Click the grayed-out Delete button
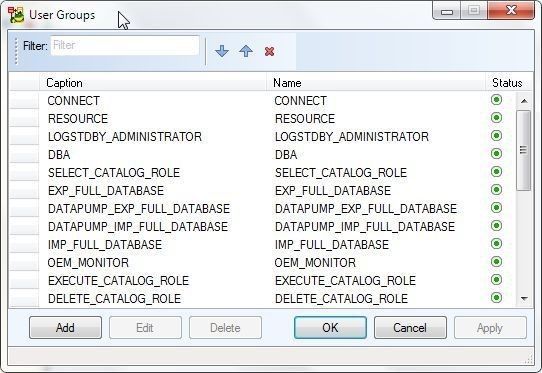Viewport: 542px width, 373px height. (x=225, y=327)
